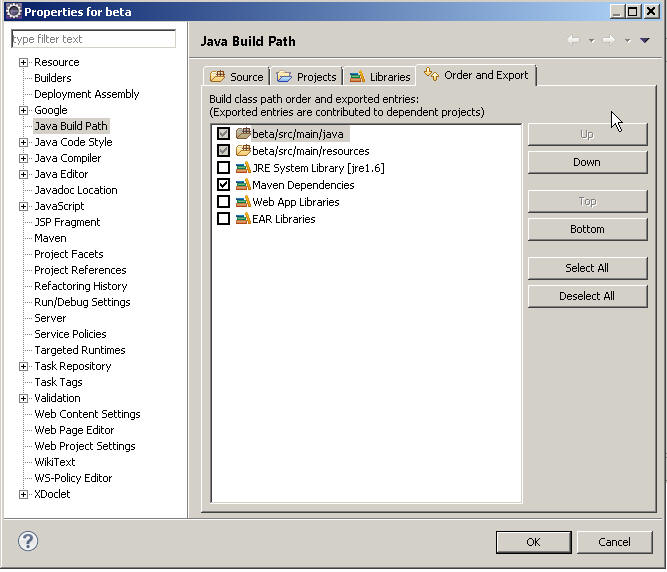Expand the JavaScript node
The height and width of the screenshot is (572, 667).
(23, 207)
